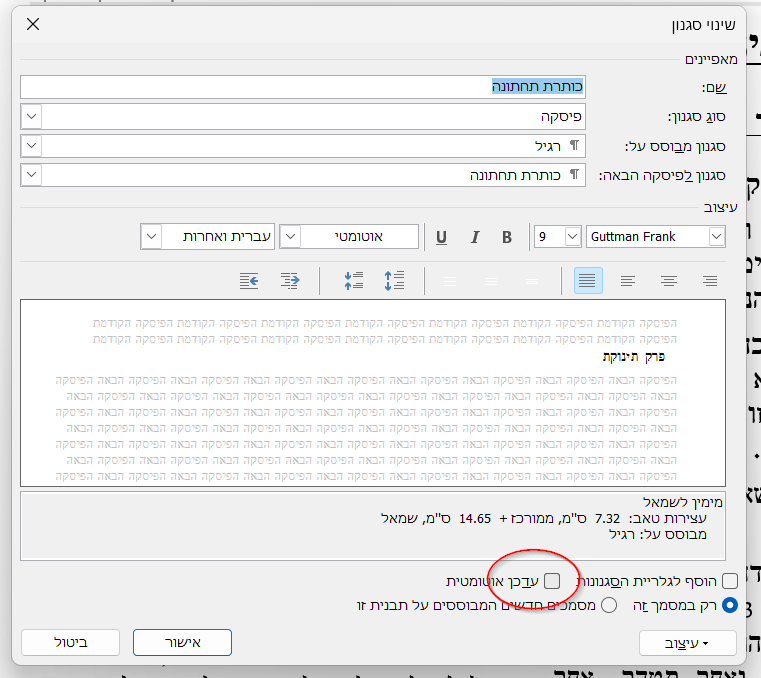Click the style name 'שם' text field
Screen dimensions: 761x678
[x=300, y=87]
